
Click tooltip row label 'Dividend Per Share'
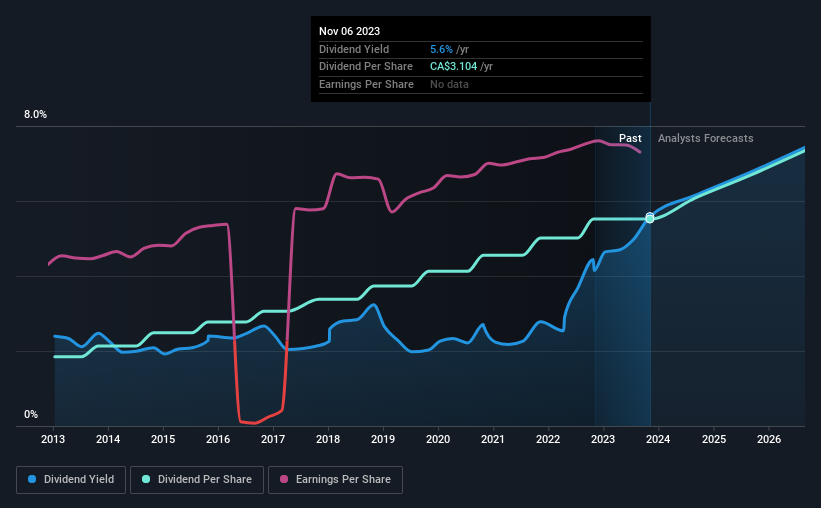(365, 67)
